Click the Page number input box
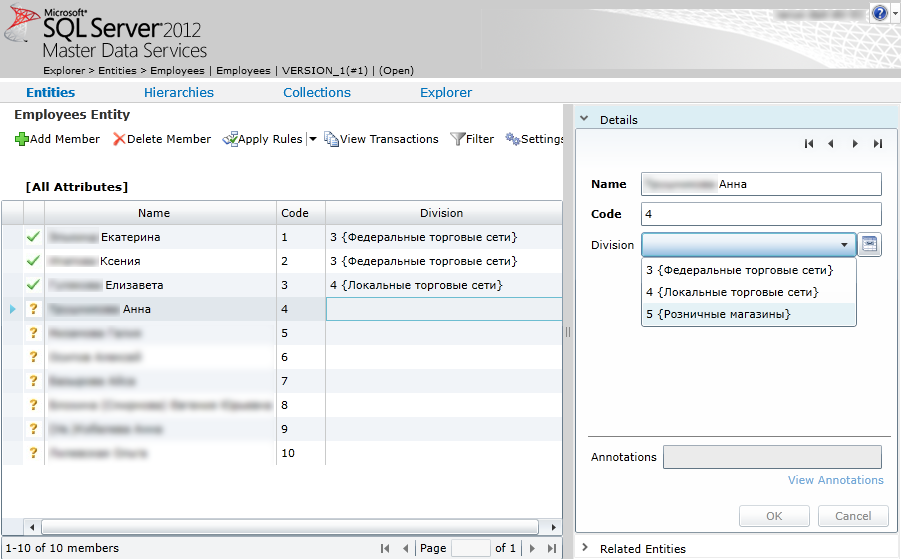The width and height of the screenshot is (901, 559). pos(471,548)
